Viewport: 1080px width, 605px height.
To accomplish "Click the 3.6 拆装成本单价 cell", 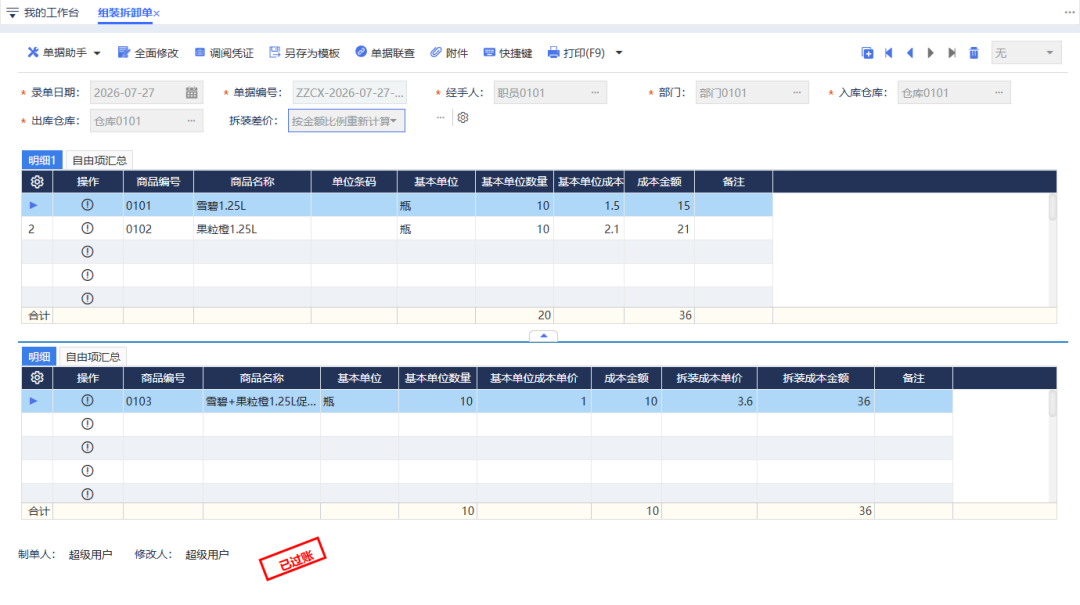I will (709, 401).
